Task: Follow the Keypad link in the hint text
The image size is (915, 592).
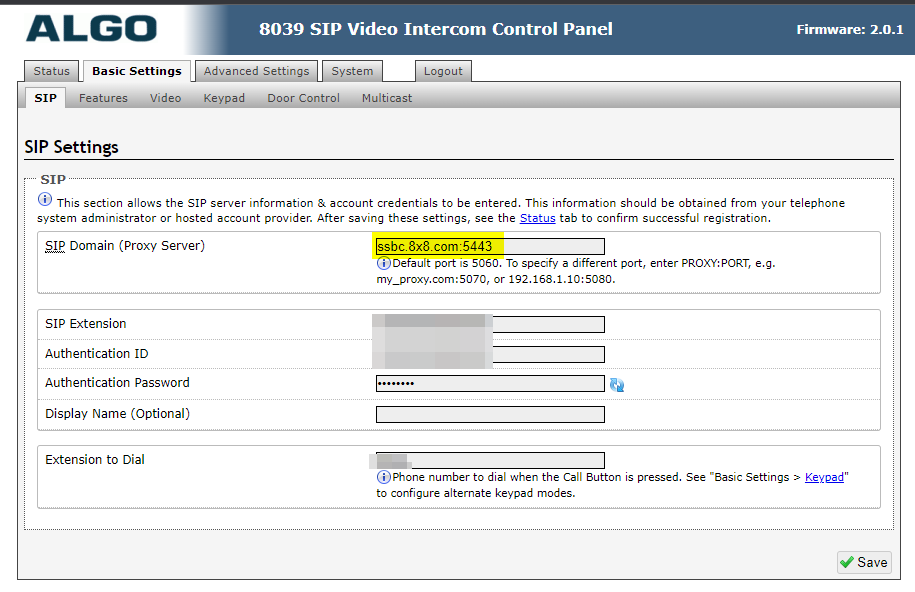Action: [x=824, y=477]
